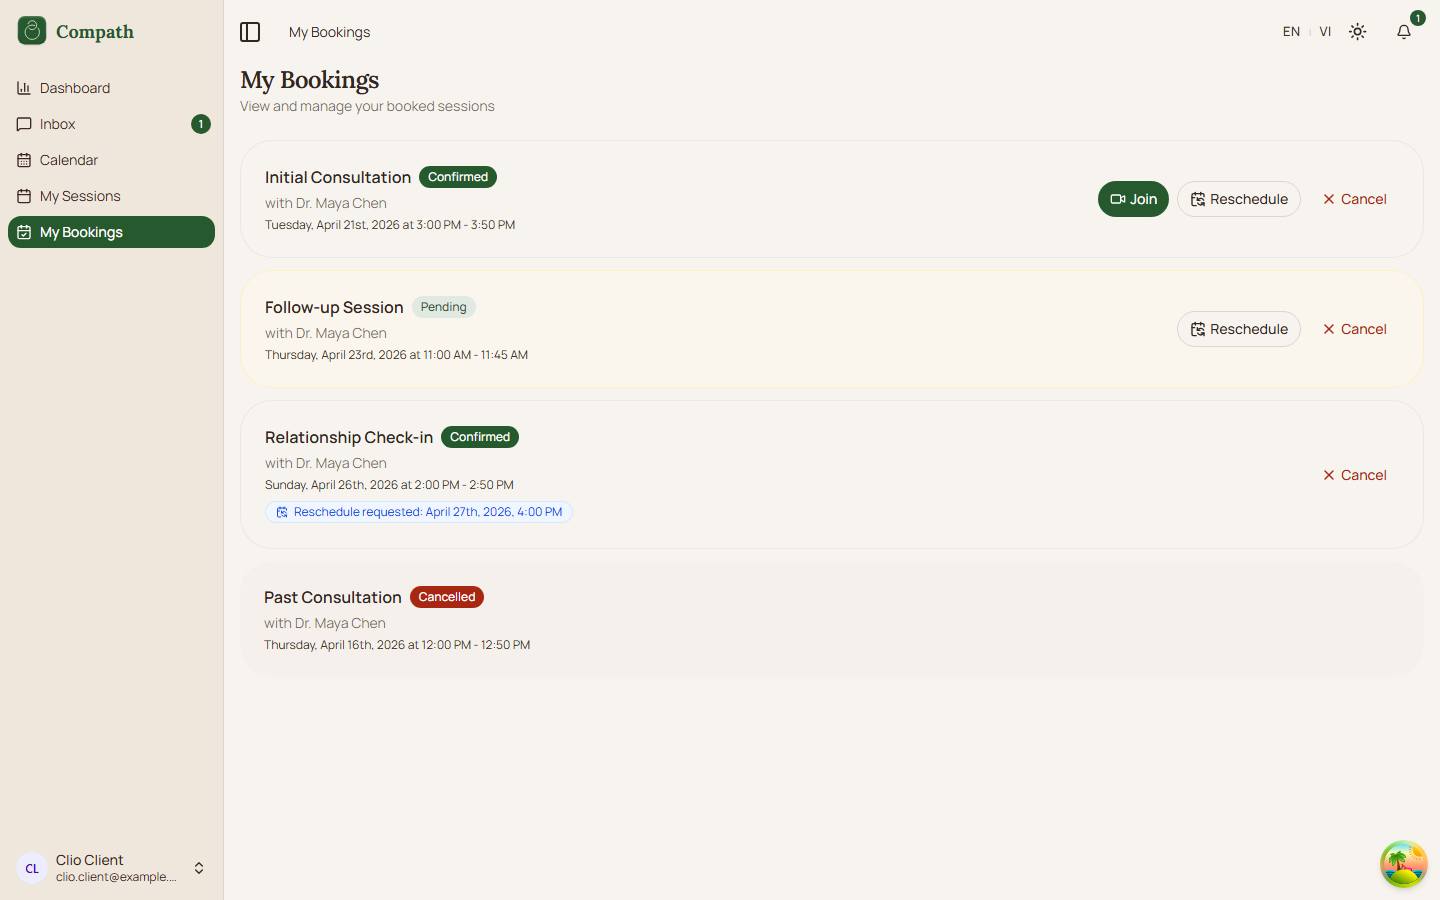Switch interface language to EN
The height and width of the screenshot is (900, 1440).
click(1291, 31)
